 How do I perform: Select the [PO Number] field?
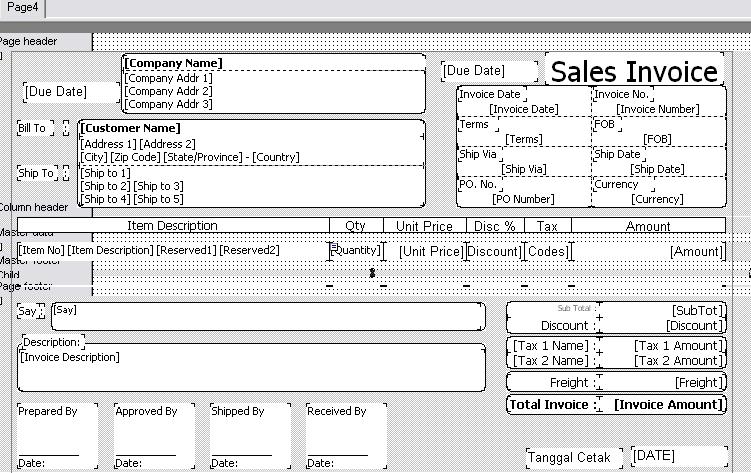[x=522, y=199]
